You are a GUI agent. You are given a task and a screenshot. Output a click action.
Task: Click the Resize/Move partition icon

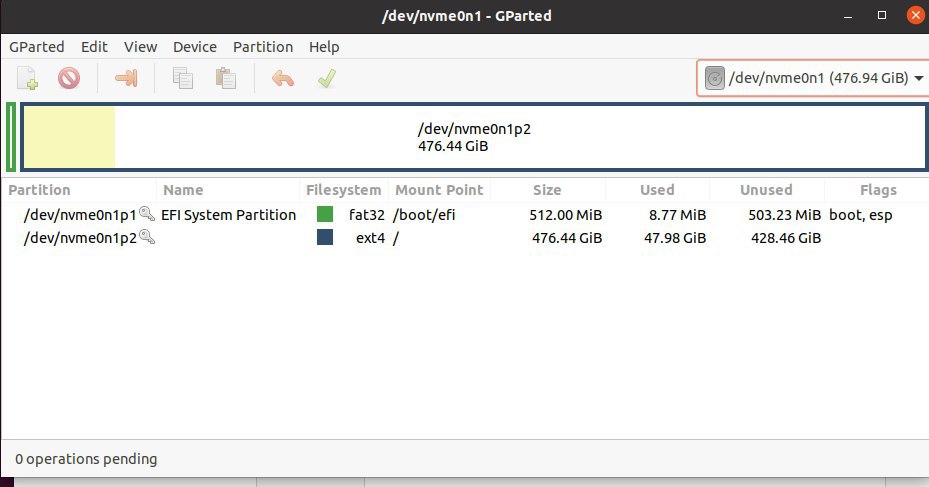126,78
